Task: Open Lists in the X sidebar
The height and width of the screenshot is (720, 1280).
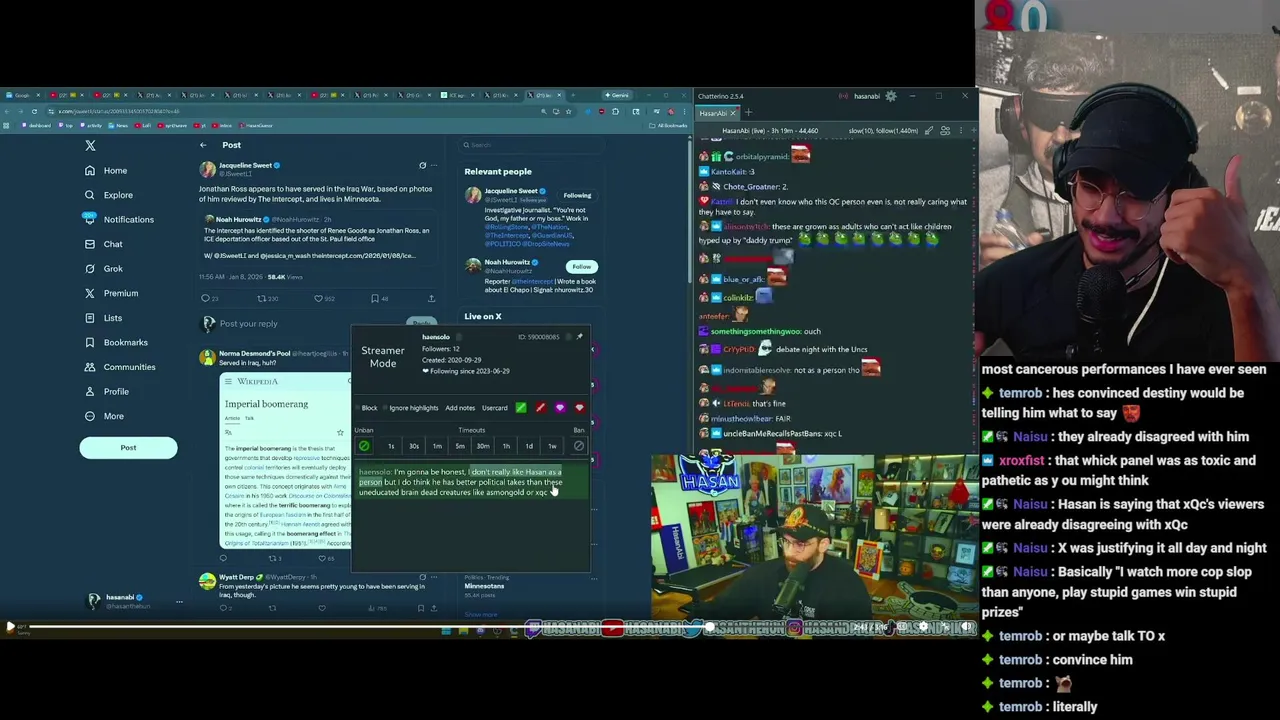Action: [102, 318]
